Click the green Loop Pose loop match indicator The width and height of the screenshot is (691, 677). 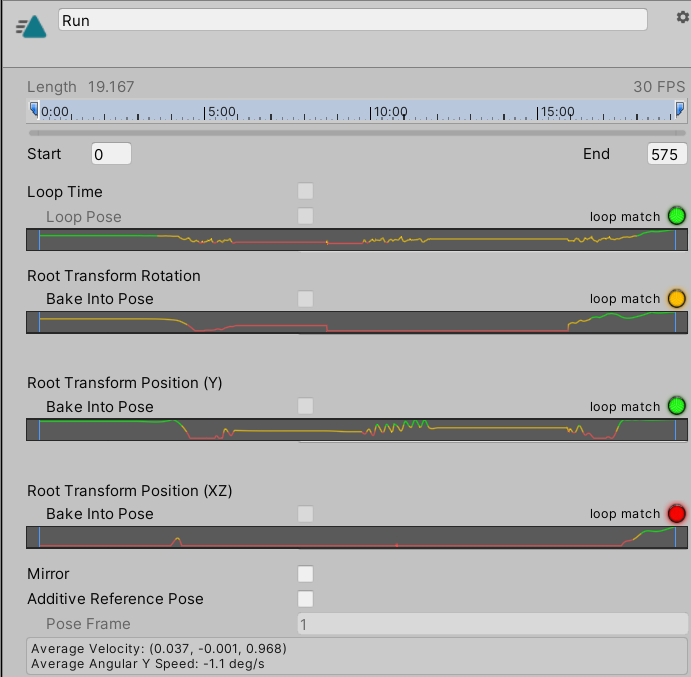coord(676,216)
